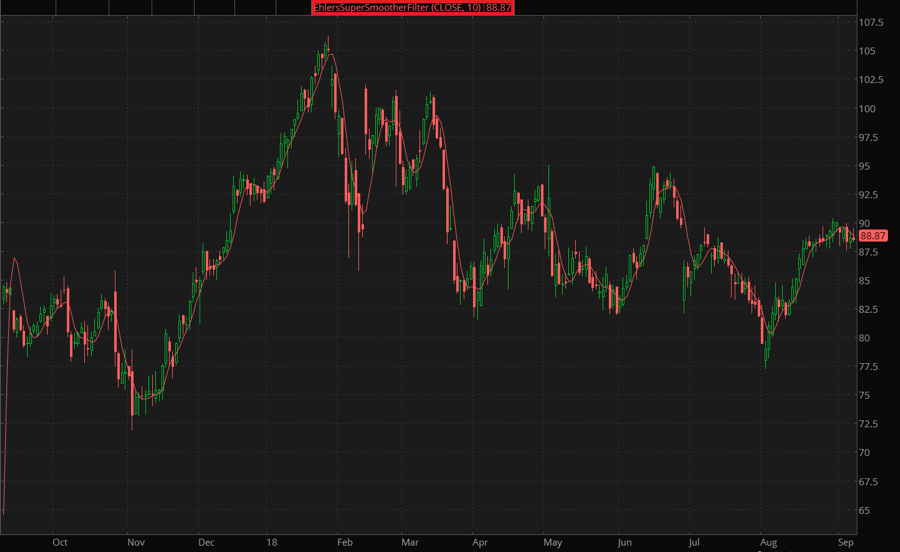Select the May time axis label

[553, 542]
